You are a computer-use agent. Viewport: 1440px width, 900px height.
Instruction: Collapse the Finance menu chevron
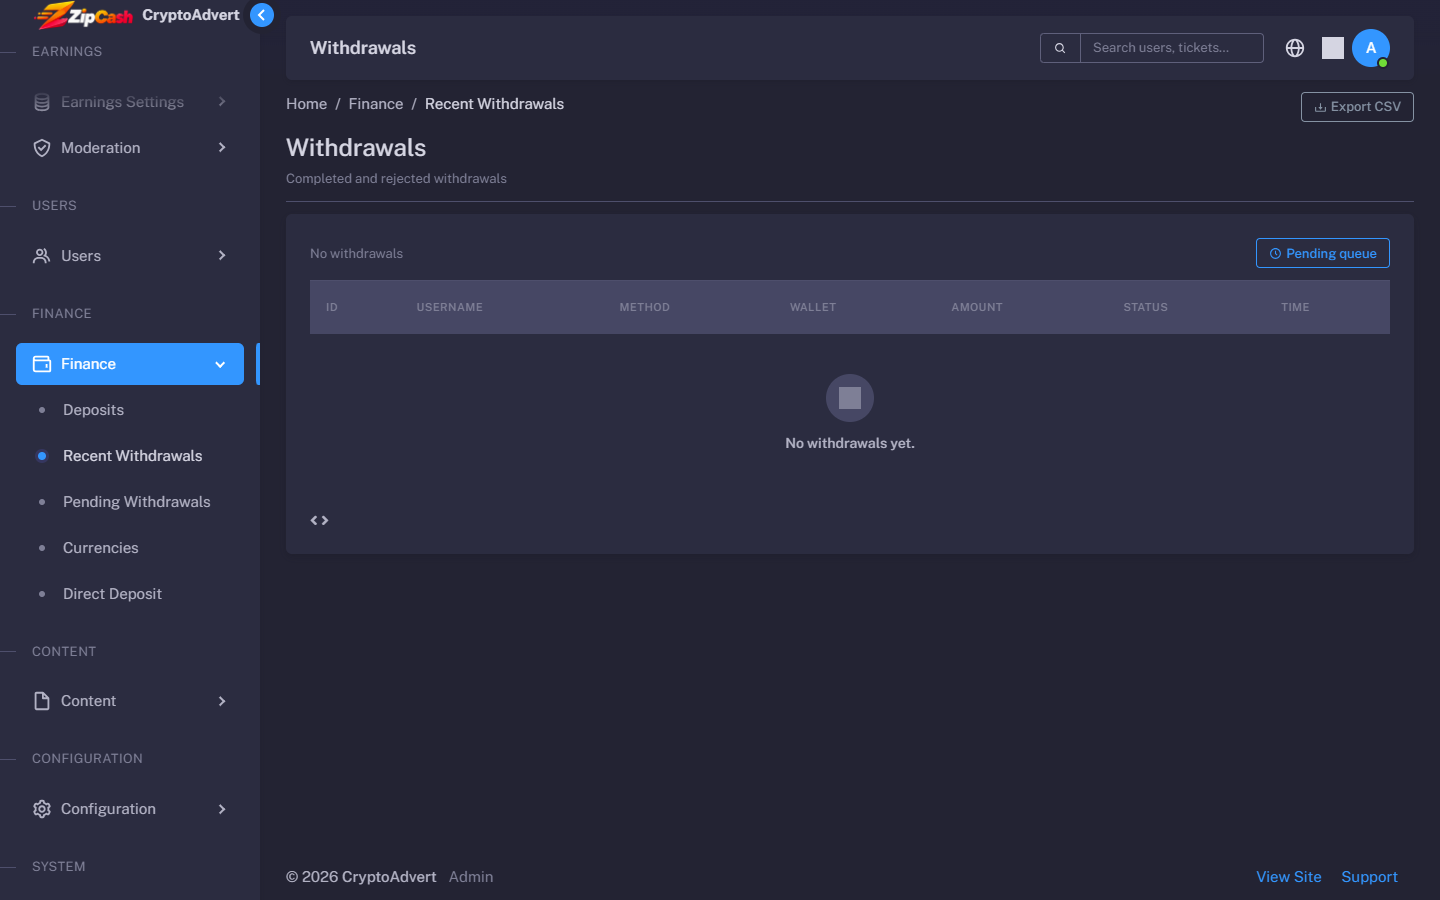(x=220, y=364)
